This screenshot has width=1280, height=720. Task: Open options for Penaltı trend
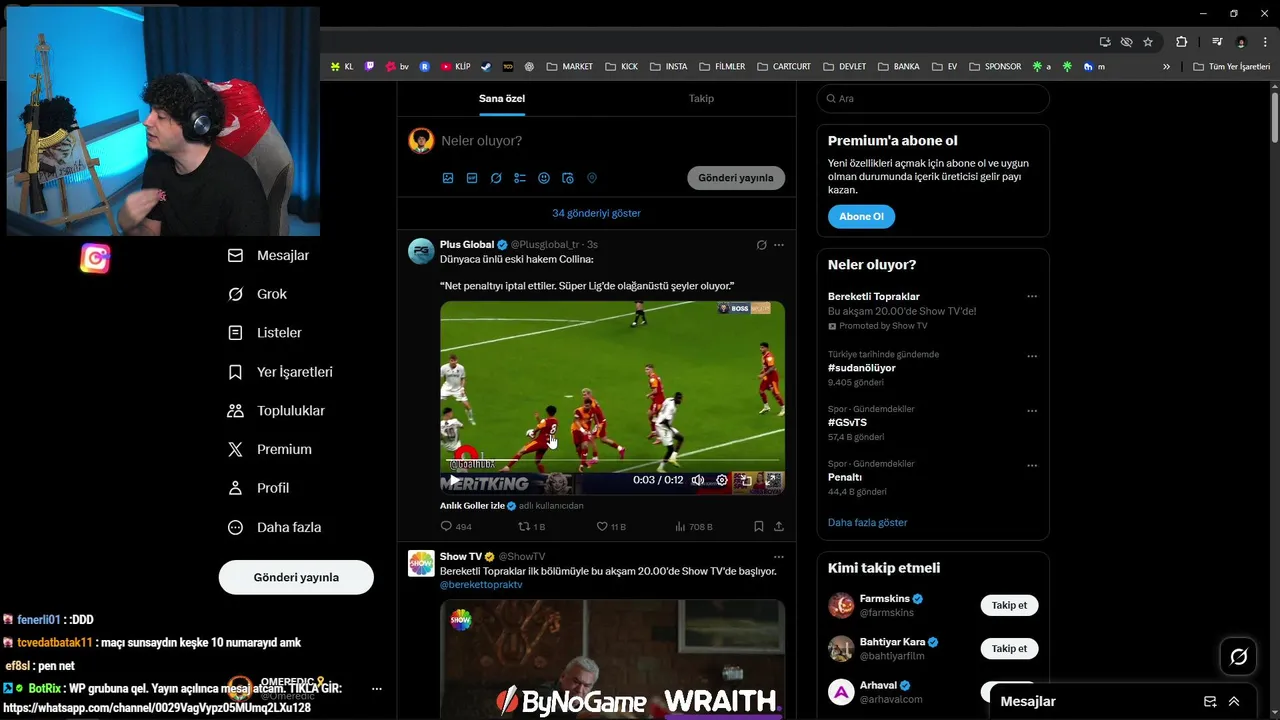coord(1032,466)
